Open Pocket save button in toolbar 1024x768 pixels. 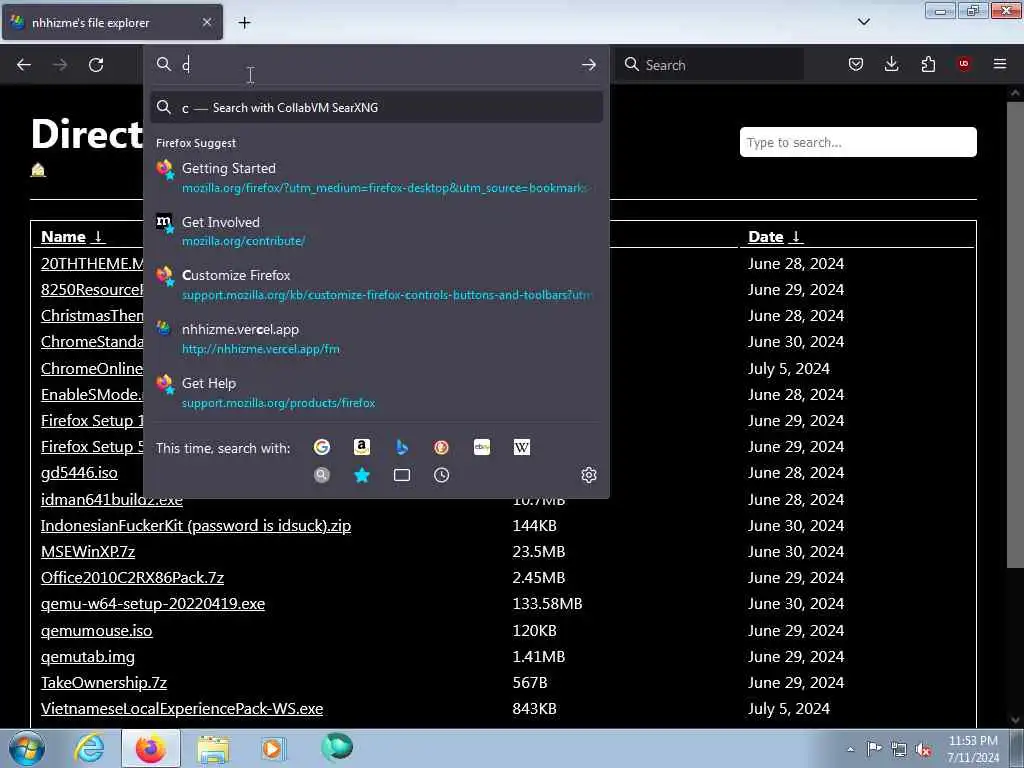click(856, 64)
